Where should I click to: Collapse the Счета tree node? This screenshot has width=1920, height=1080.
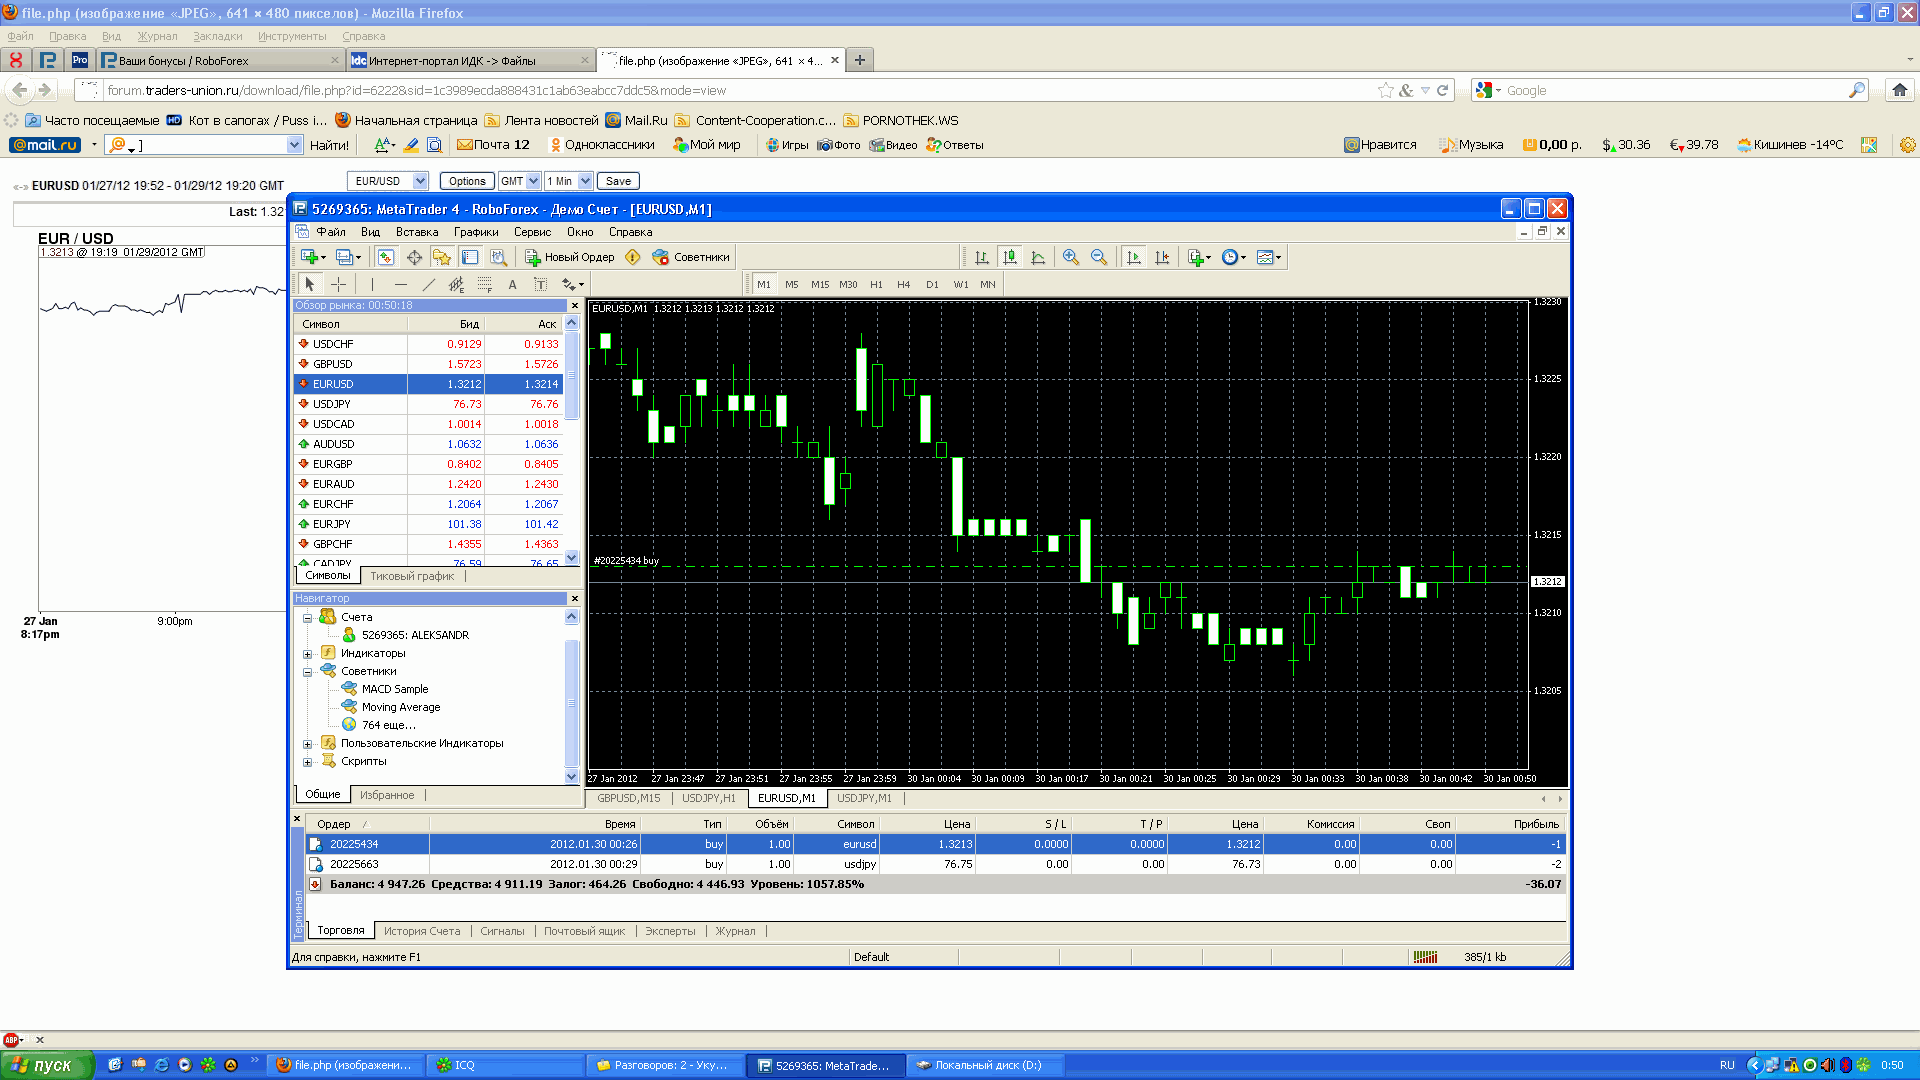[x=308, y=617]
